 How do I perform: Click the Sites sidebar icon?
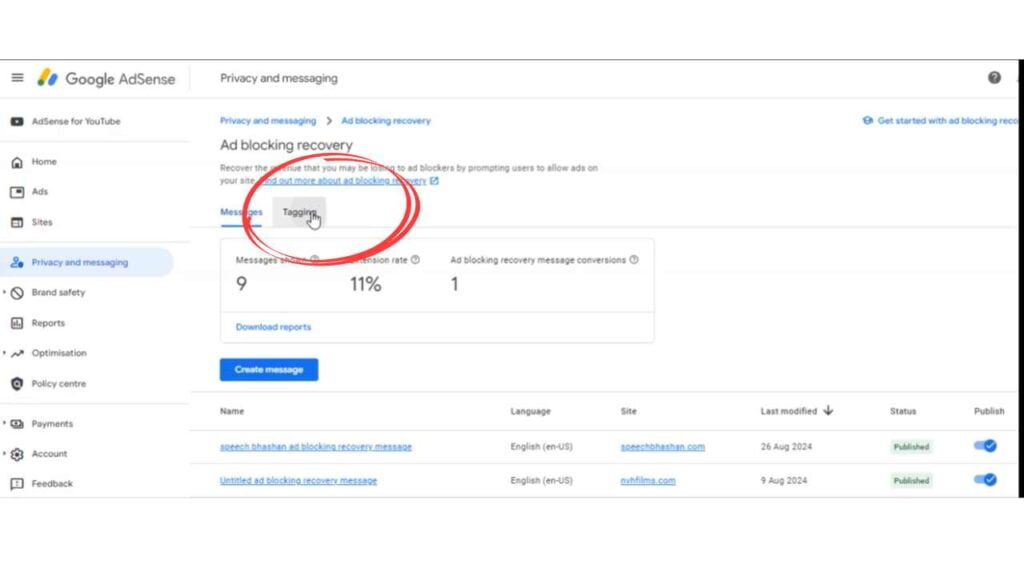tap(17, 222)
